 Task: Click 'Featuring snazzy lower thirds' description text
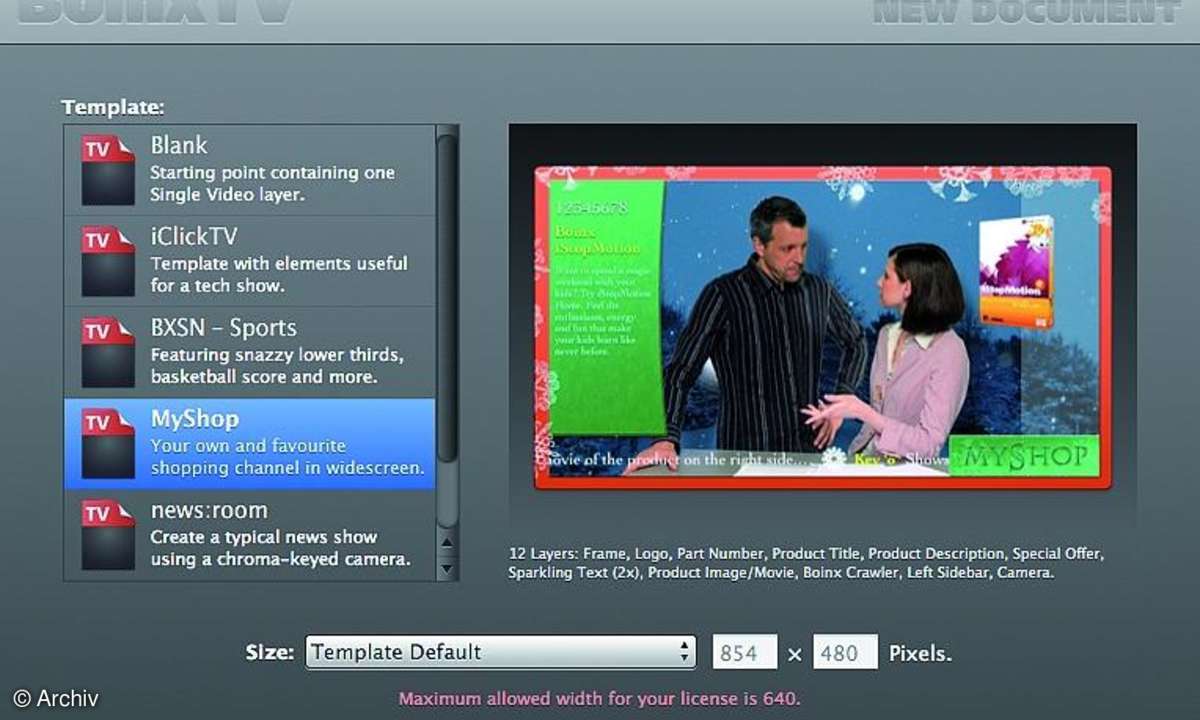tap(277, 355)
